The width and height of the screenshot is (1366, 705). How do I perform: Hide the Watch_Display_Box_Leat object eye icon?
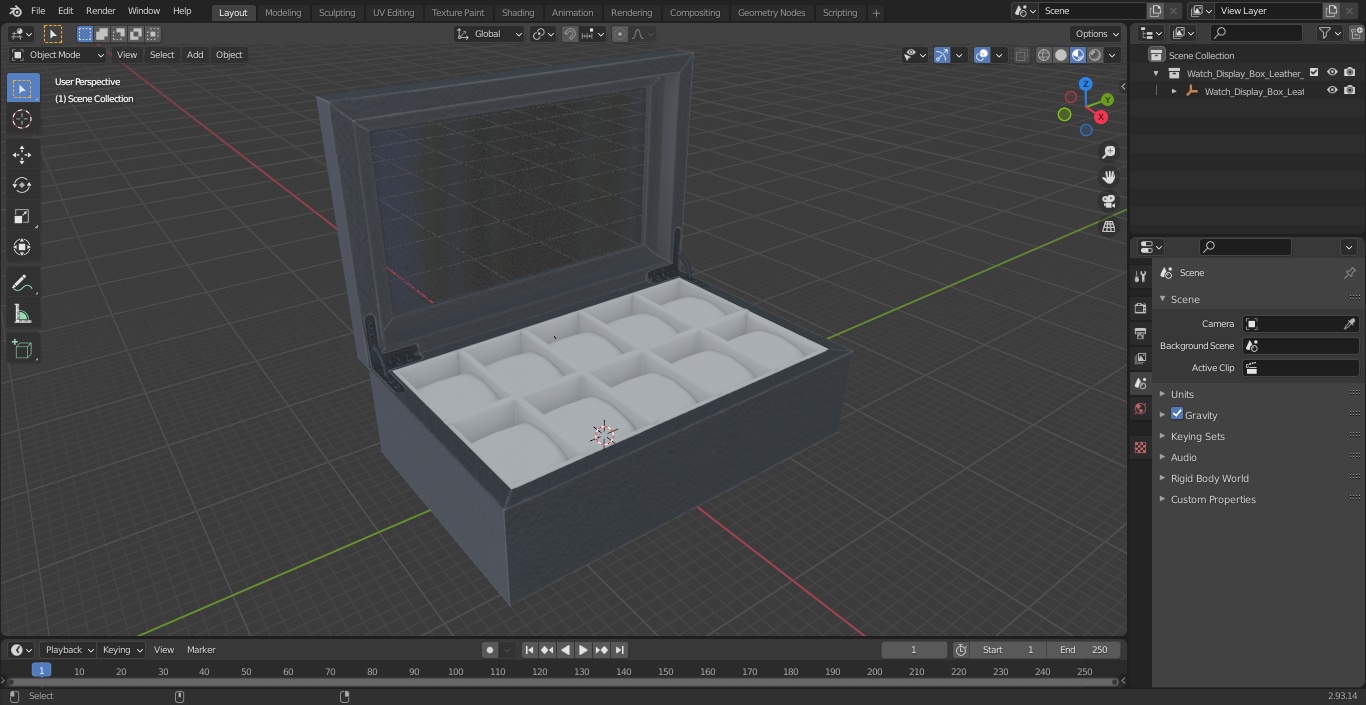click(1332, 91)
